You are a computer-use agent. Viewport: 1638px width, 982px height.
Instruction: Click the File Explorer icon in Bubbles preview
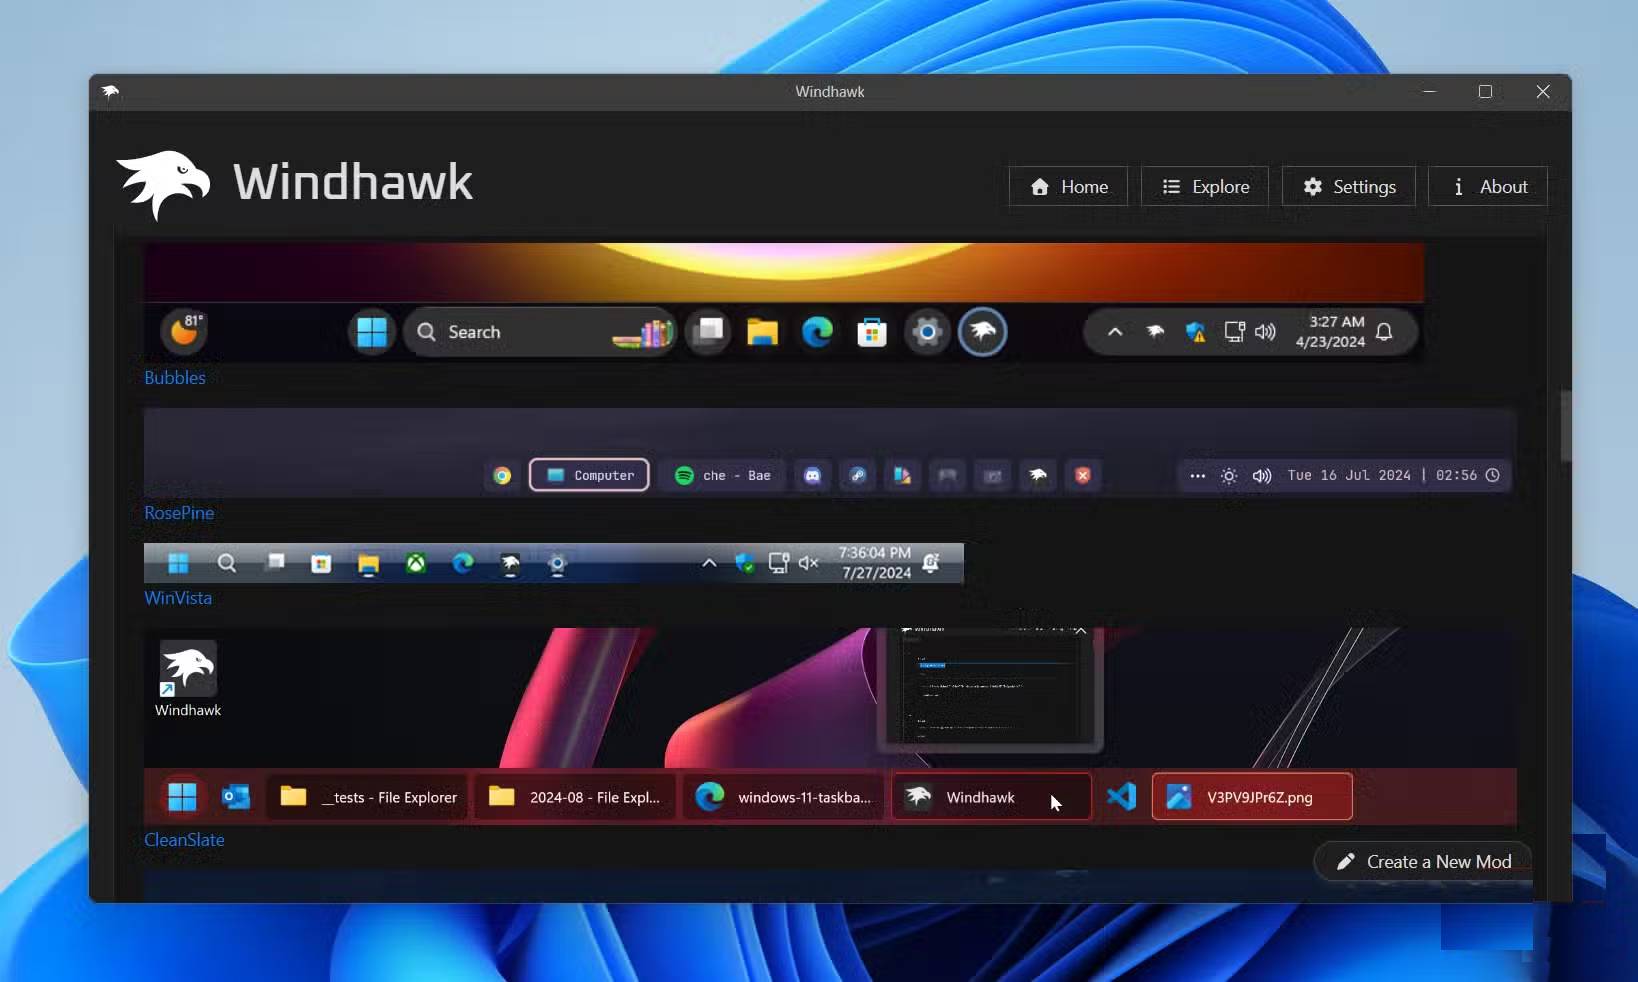[762, 332]
